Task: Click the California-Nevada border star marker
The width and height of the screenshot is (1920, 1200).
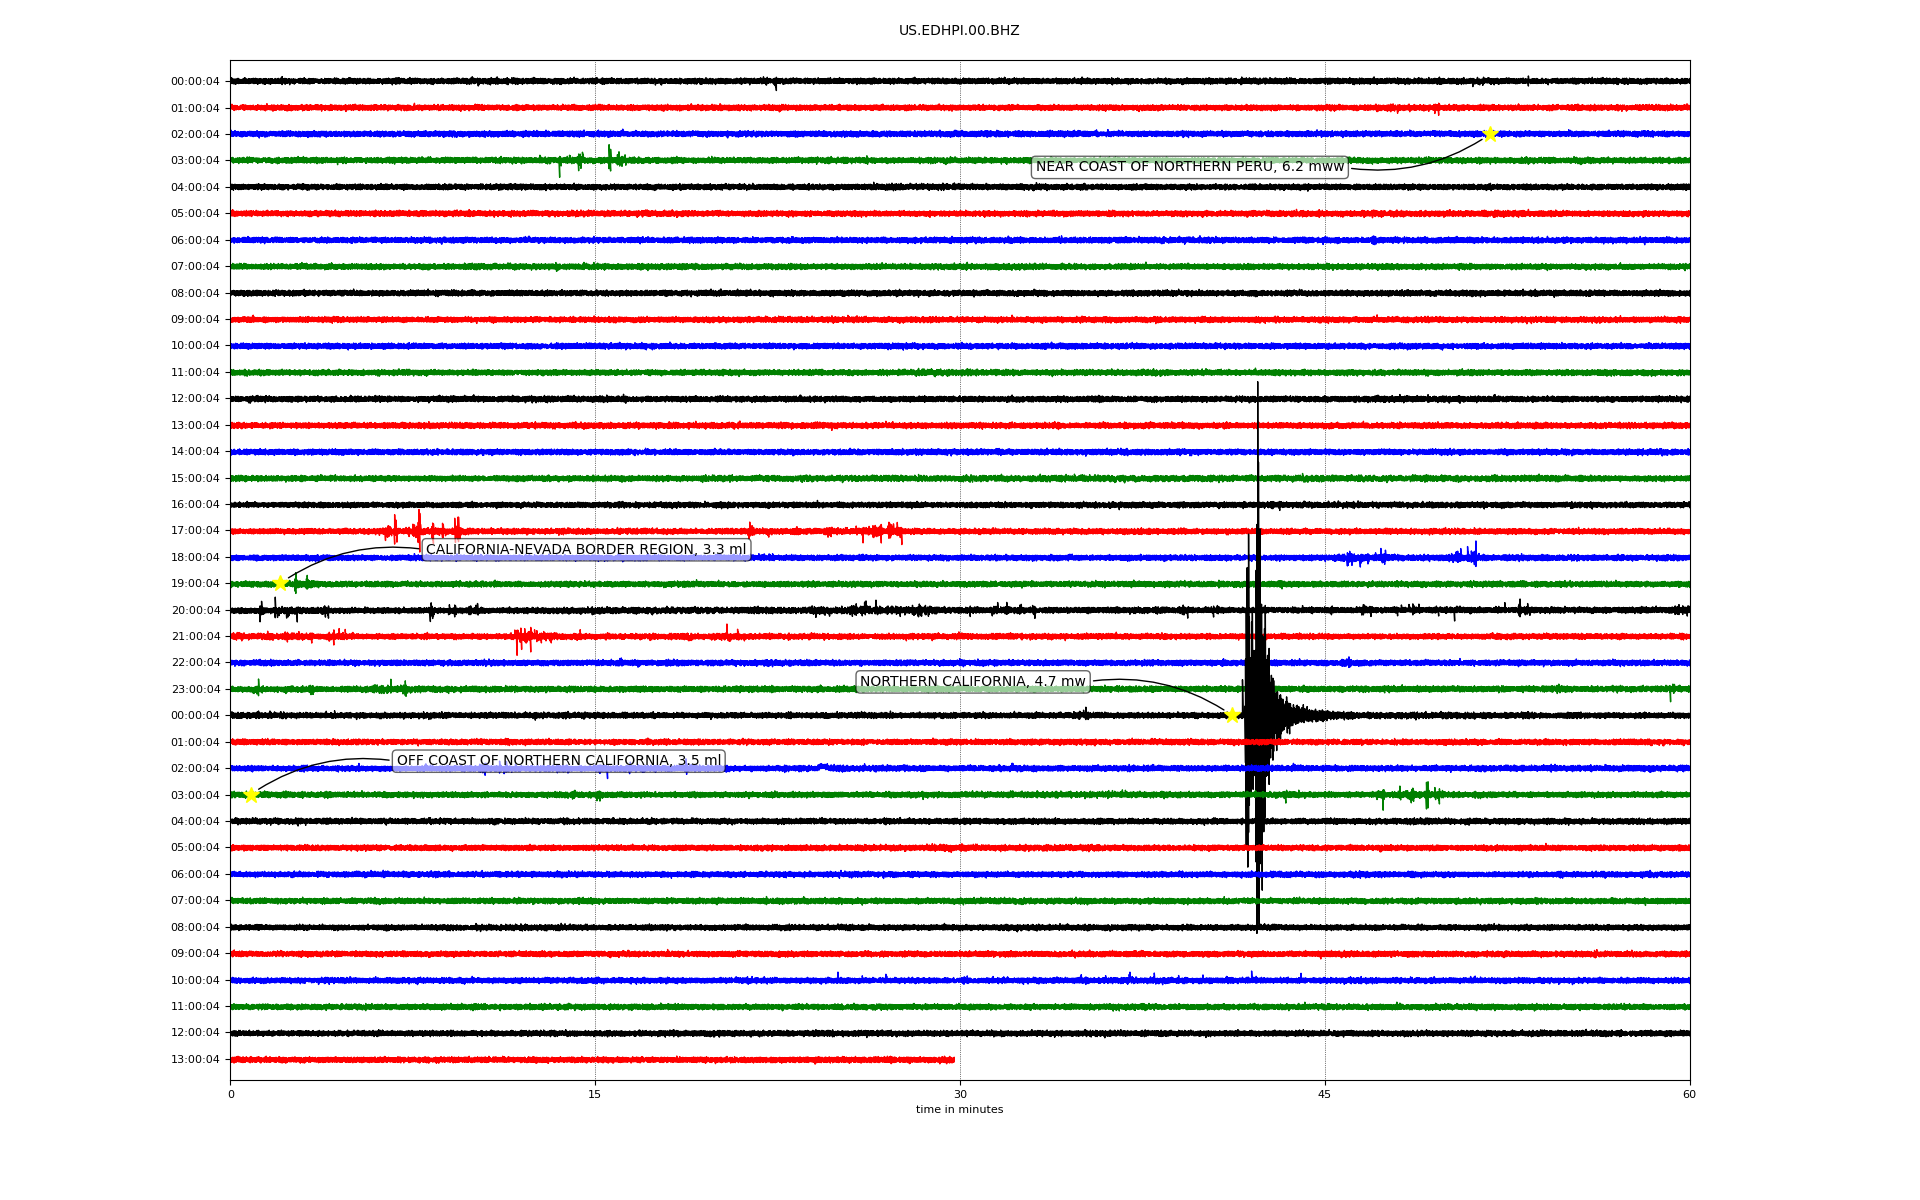Action: (281, 583)
